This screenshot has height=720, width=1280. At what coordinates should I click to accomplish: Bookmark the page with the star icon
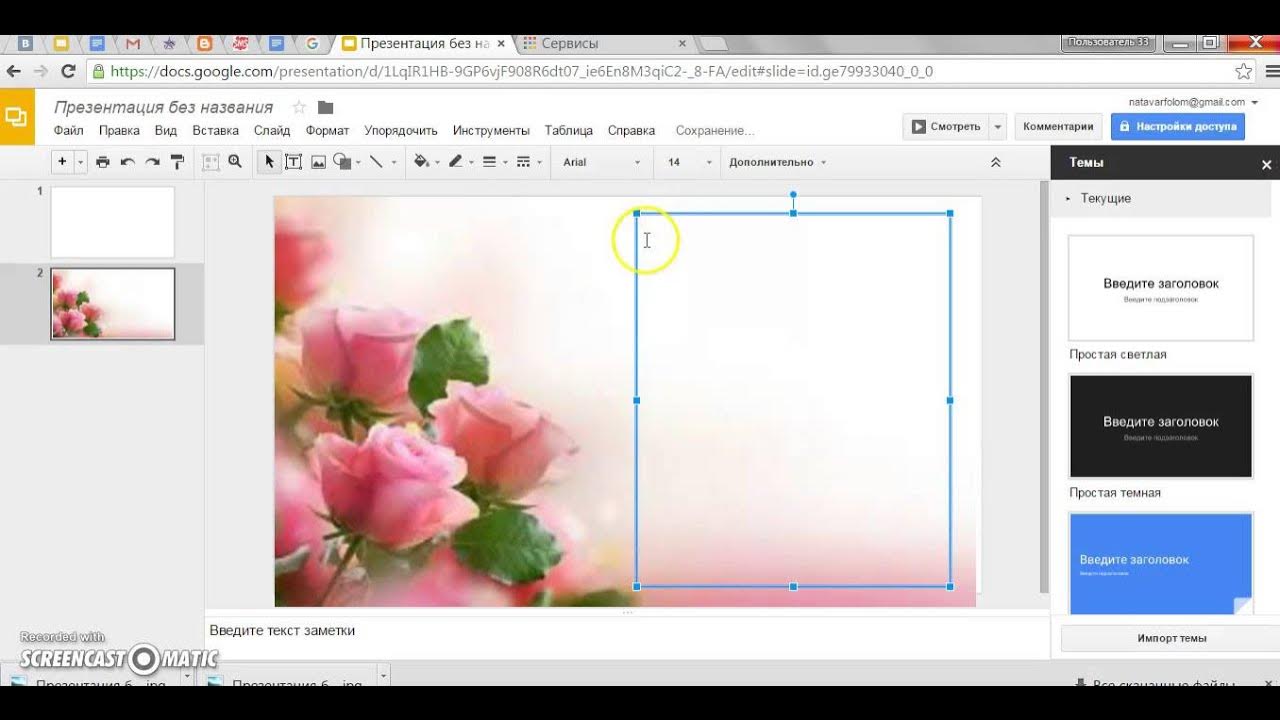[x=1243, y=71]
